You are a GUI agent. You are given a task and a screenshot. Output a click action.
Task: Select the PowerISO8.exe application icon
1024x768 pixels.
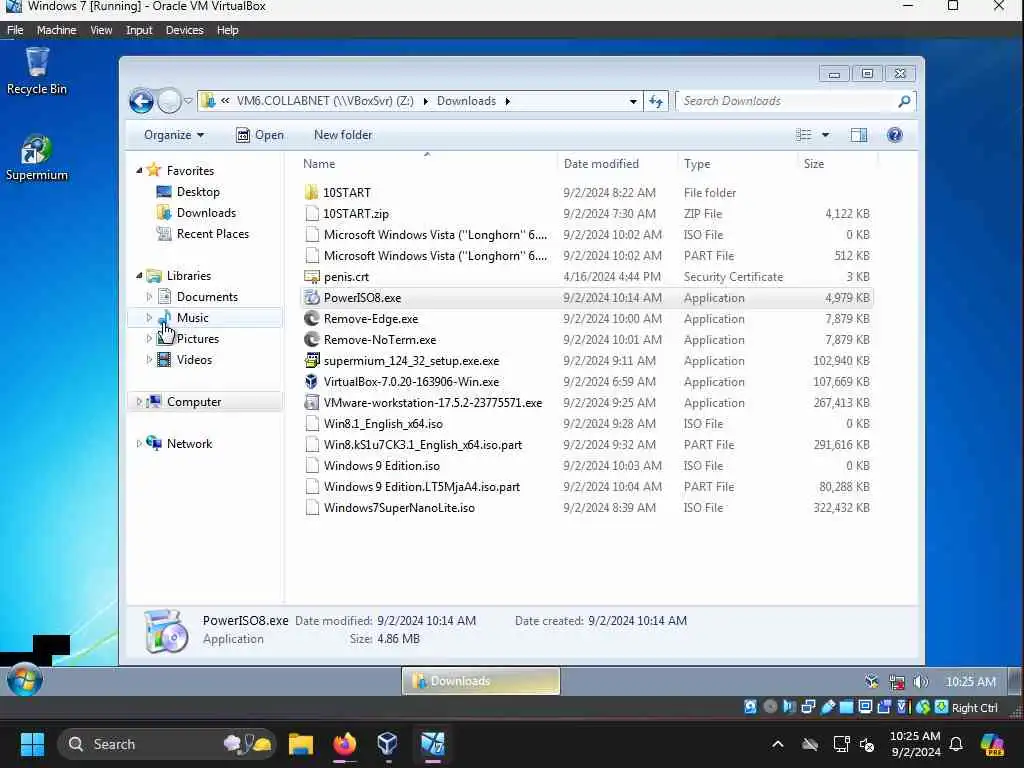[x=312, y=298]
